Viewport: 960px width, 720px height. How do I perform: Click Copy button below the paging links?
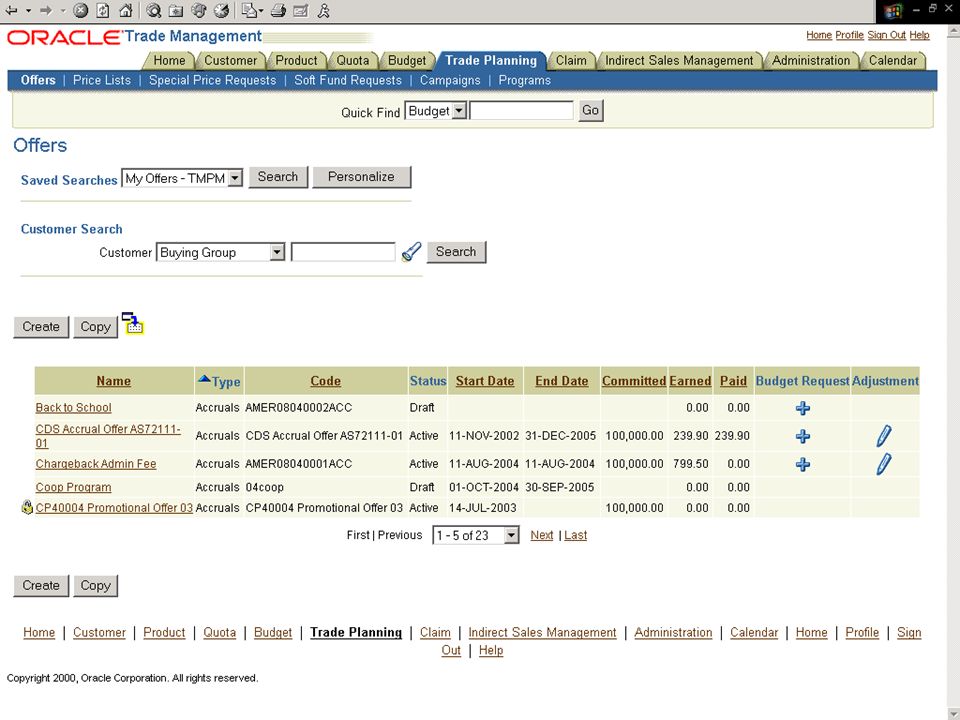(96, 585)
